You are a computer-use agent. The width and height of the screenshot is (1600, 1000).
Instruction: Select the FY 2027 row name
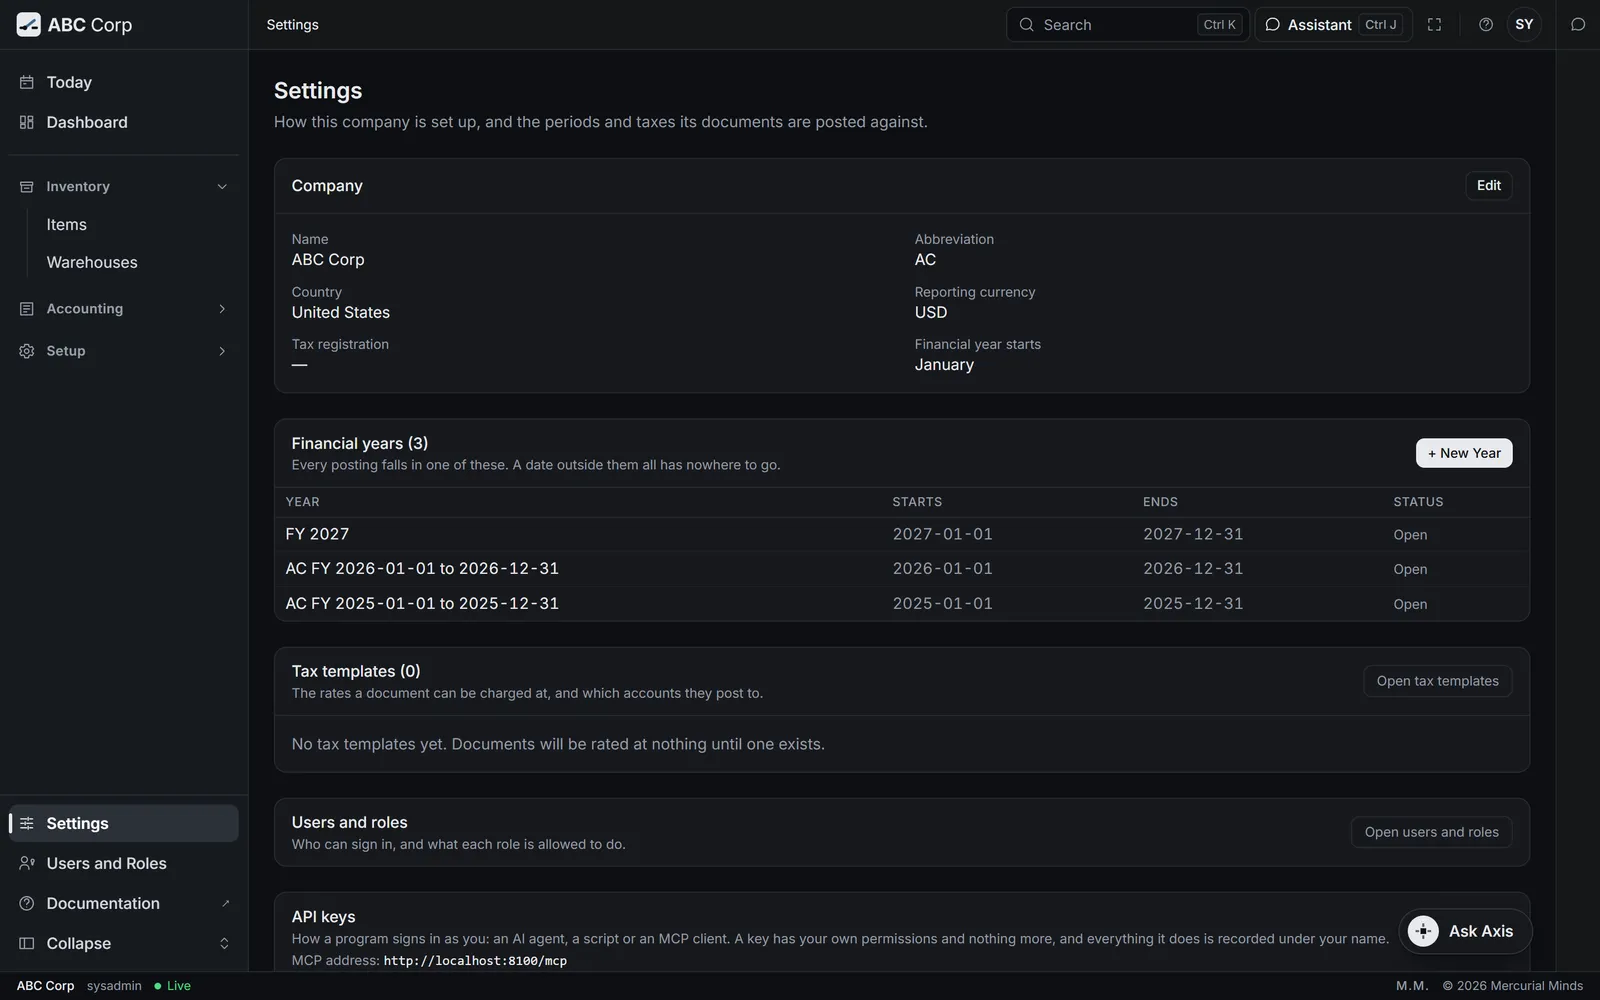tap(317, 534)
